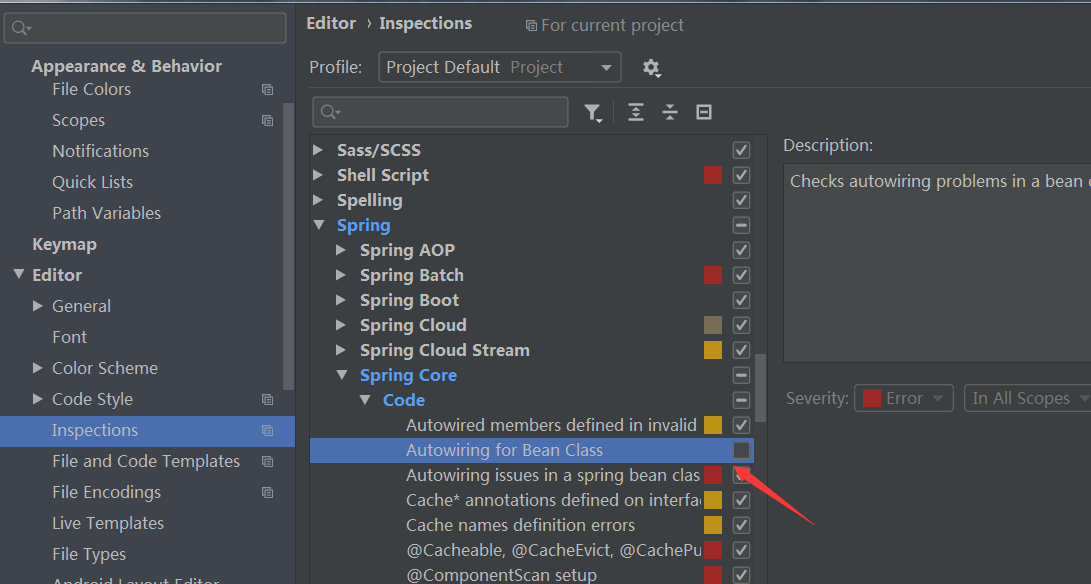Open the Keymap settings page
This screenshot has width=1091, height=584.
click(x=65, y=244)
